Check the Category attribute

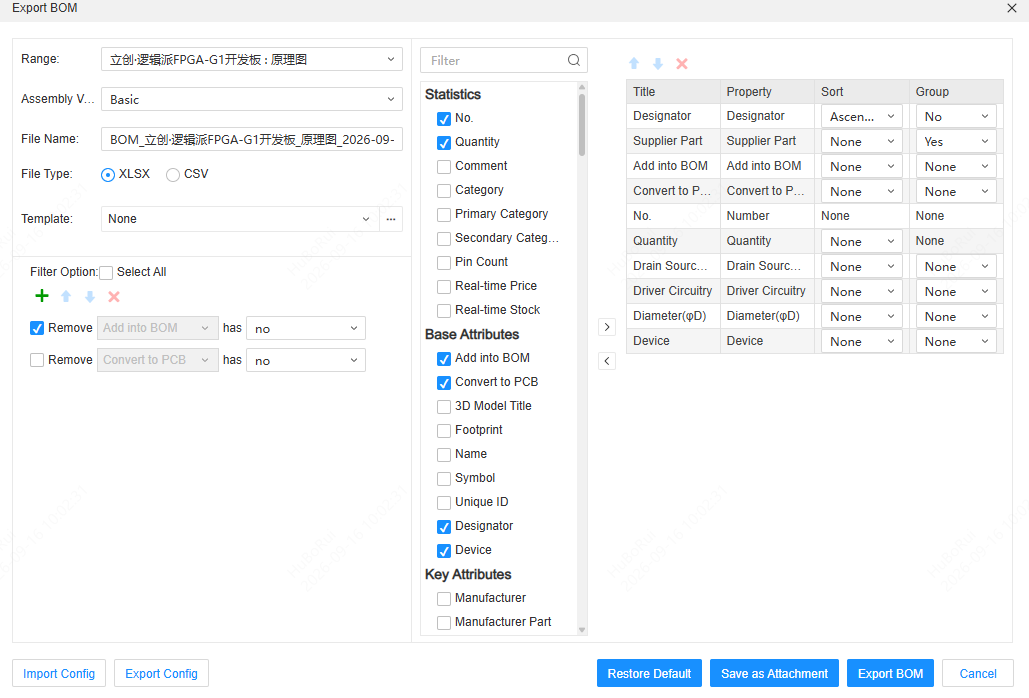[x=444, y=190]
